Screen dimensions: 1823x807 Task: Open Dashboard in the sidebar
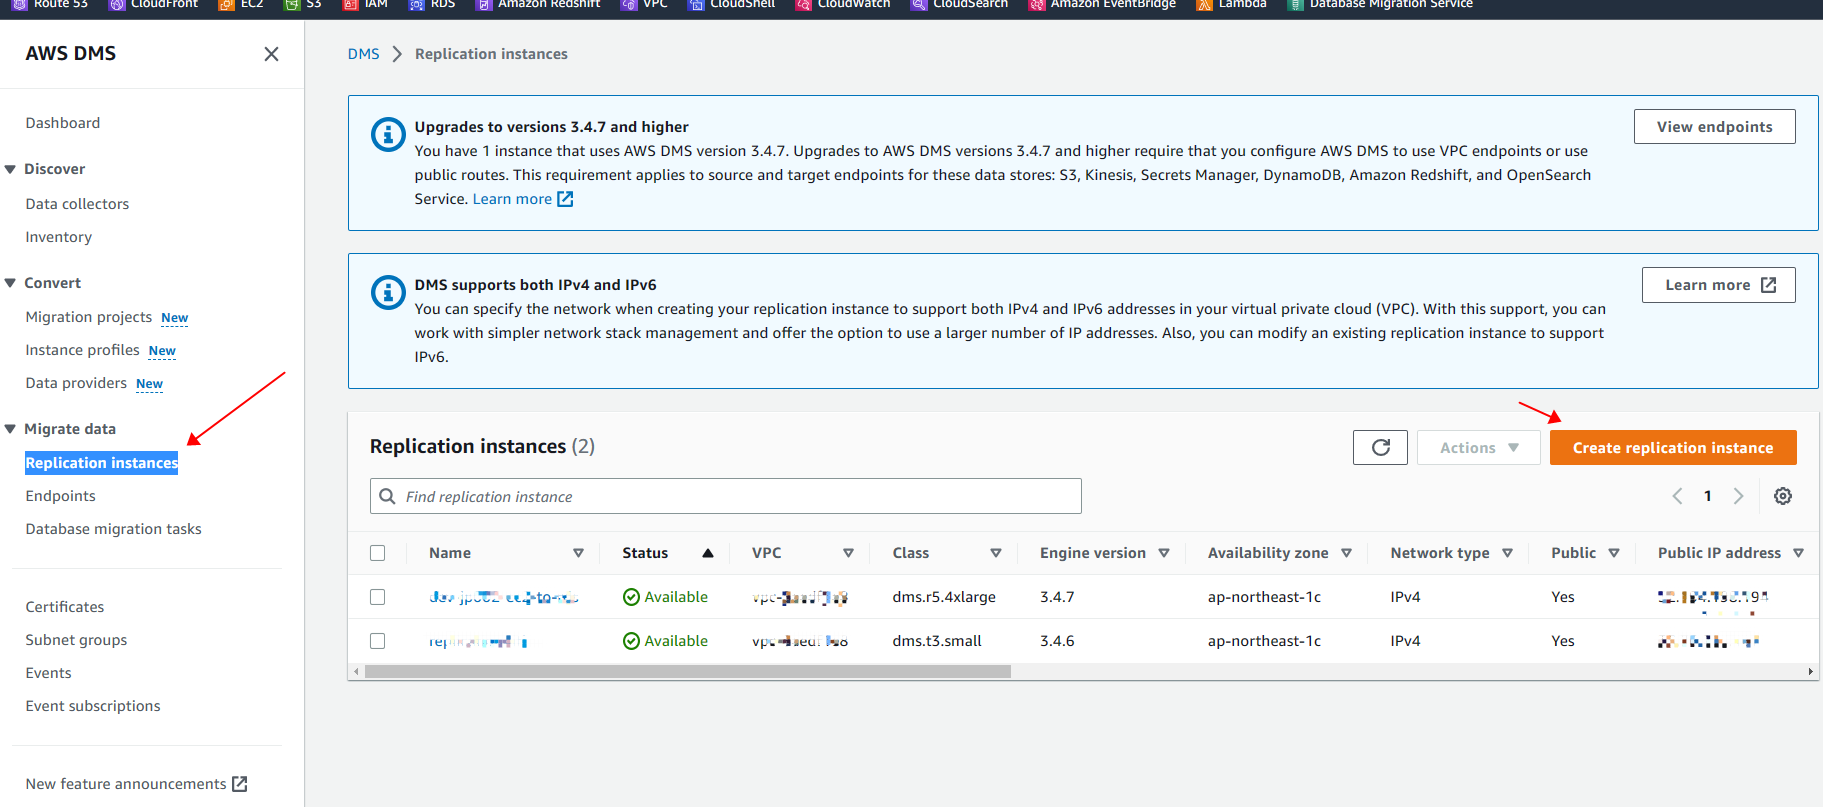[63, 123]
